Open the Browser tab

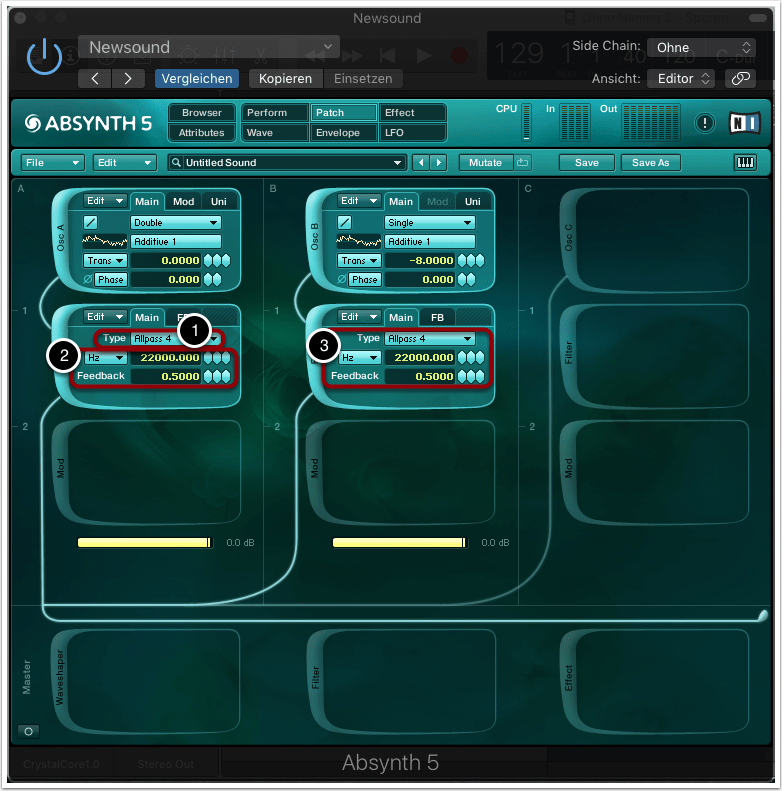point(202,112)
